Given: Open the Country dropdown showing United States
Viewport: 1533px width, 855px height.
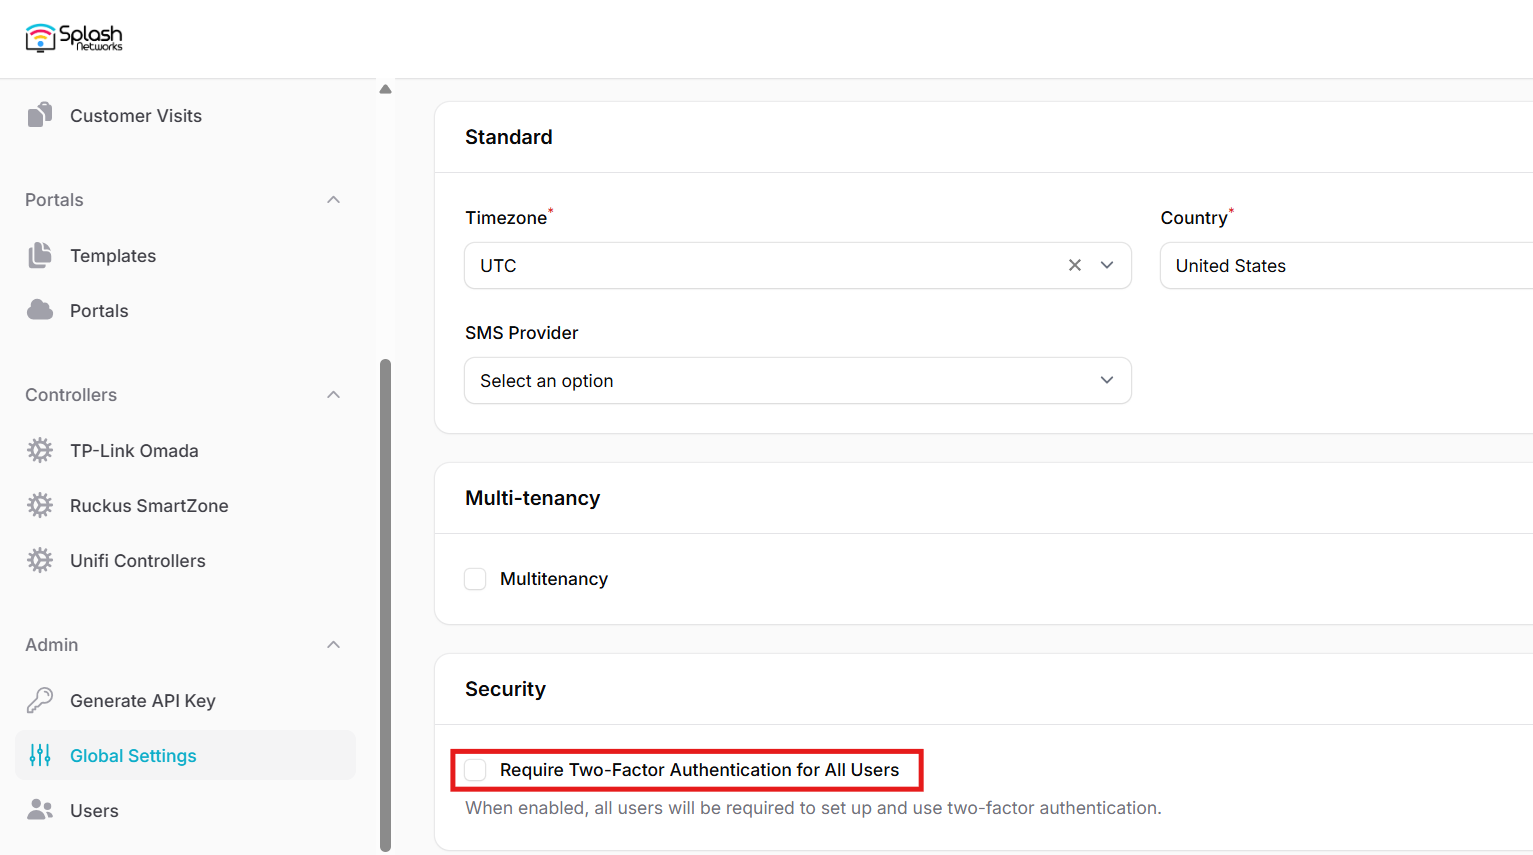Looking at the screenshot, I should pyautogui.click(x=1345, y=266).
